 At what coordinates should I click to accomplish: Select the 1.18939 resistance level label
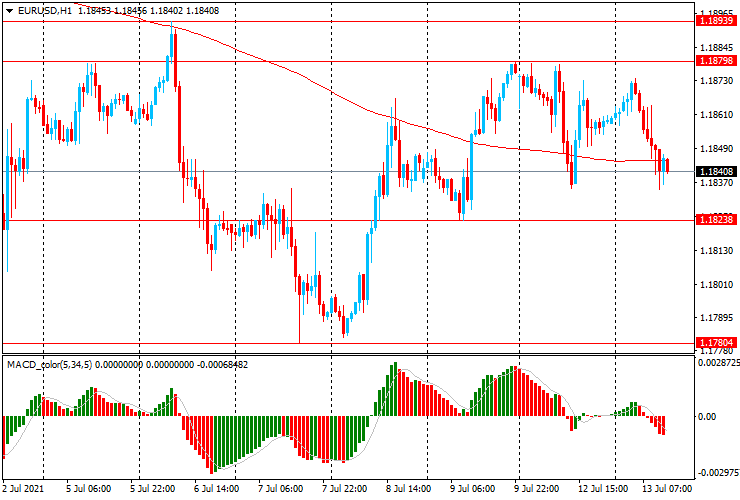coord(716,20)
